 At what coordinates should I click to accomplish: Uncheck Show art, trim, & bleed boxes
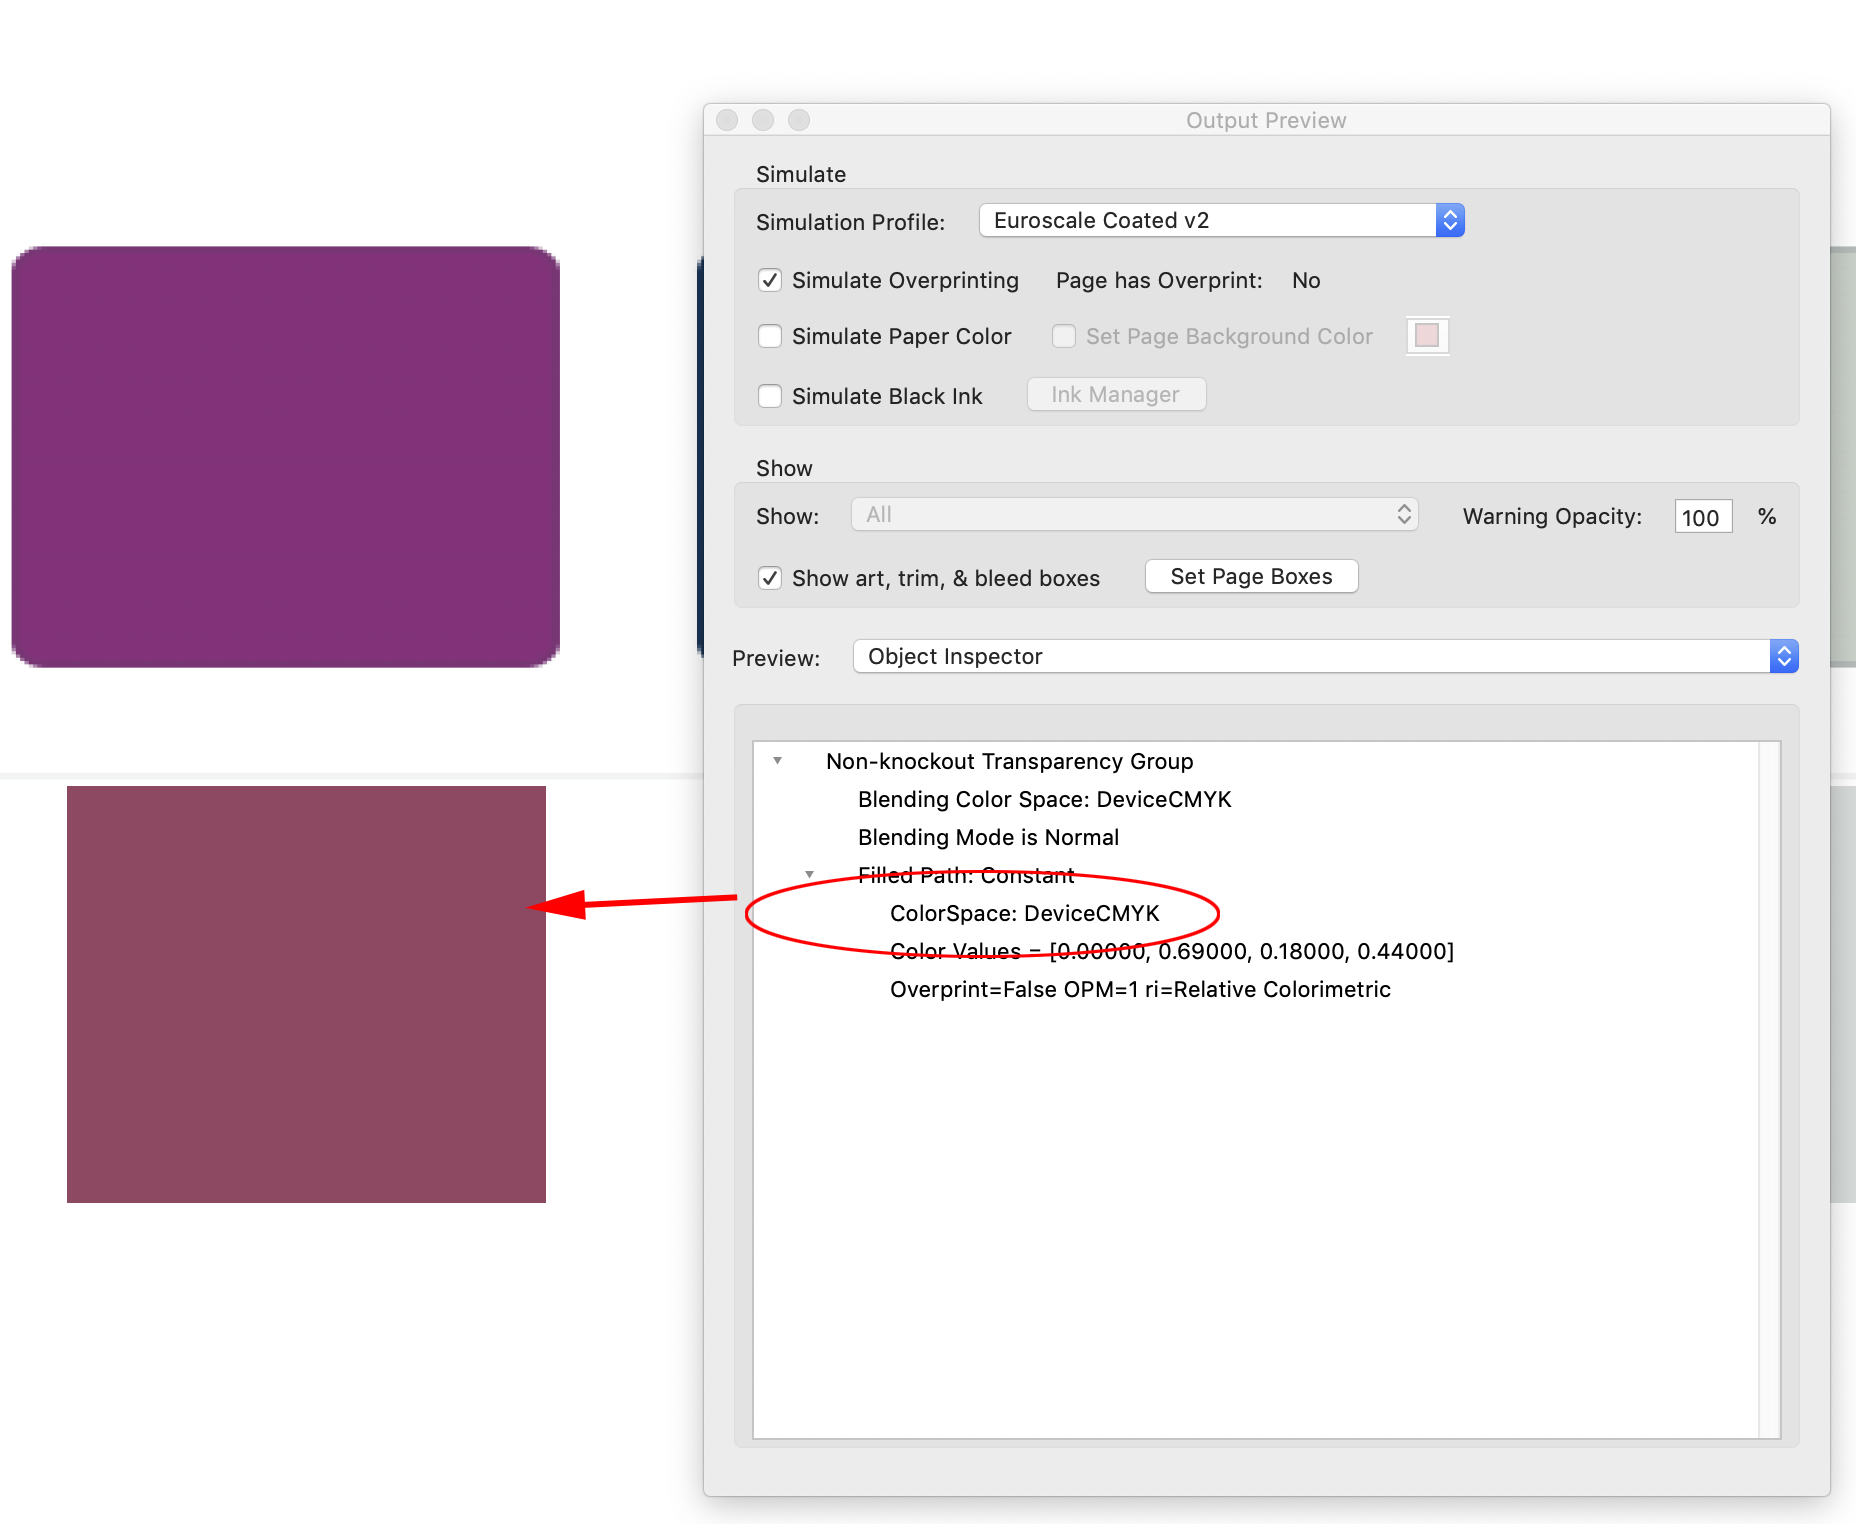pos(770,578)
